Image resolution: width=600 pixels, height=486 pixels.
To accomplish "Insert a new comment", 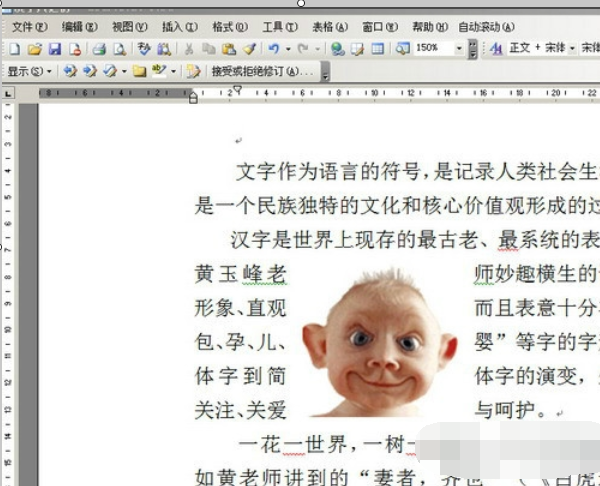I will [x=139, y=71].
